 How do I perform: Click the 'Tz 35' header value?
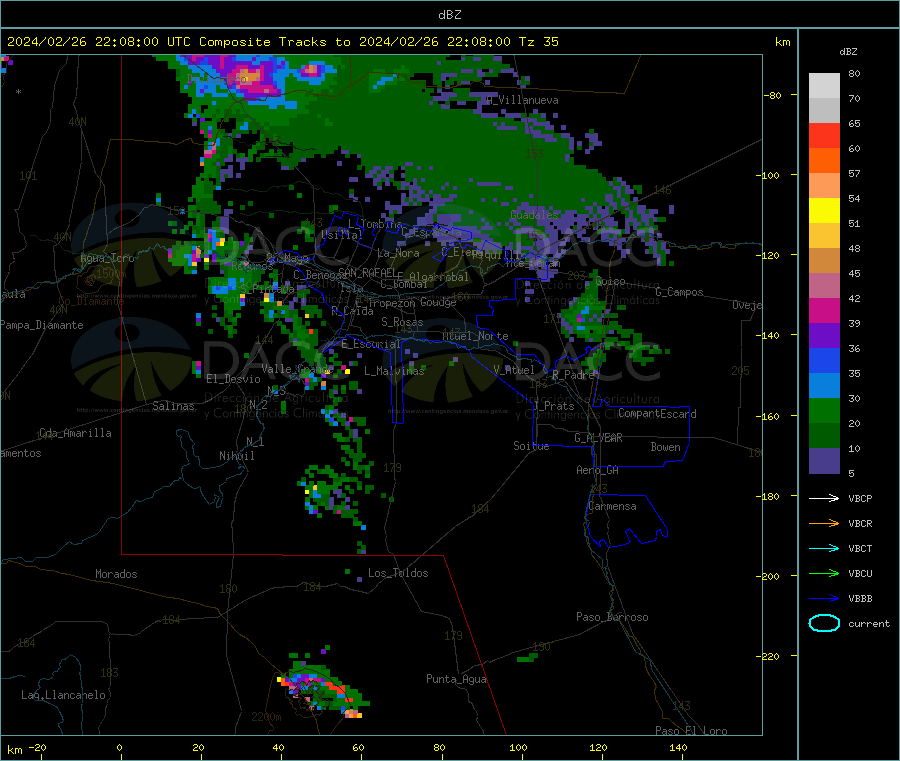click(538, 42)
